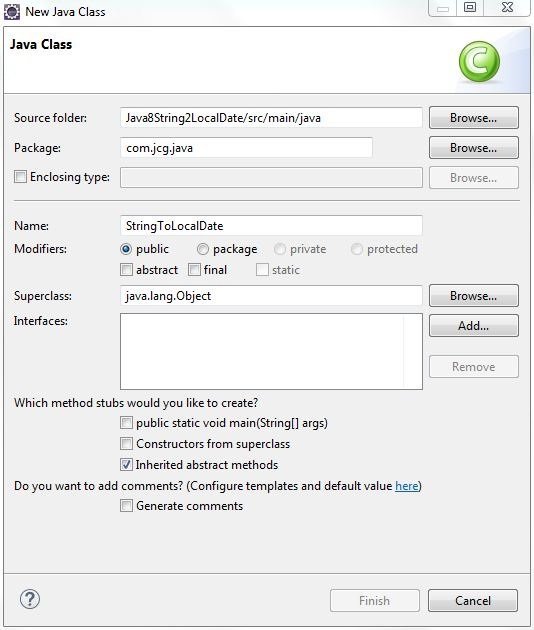Click the help question mark icon
This screenshot has width=534, height=630.
tap(30, 599)
